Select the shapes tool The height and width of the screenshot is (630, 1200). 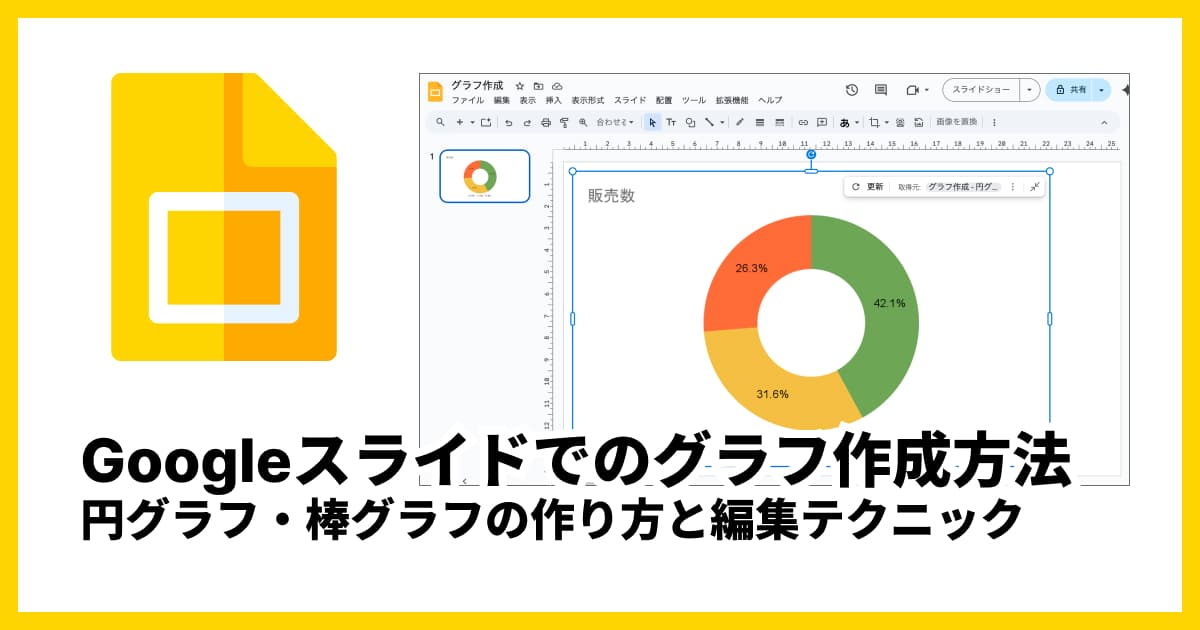pos(692,121)
